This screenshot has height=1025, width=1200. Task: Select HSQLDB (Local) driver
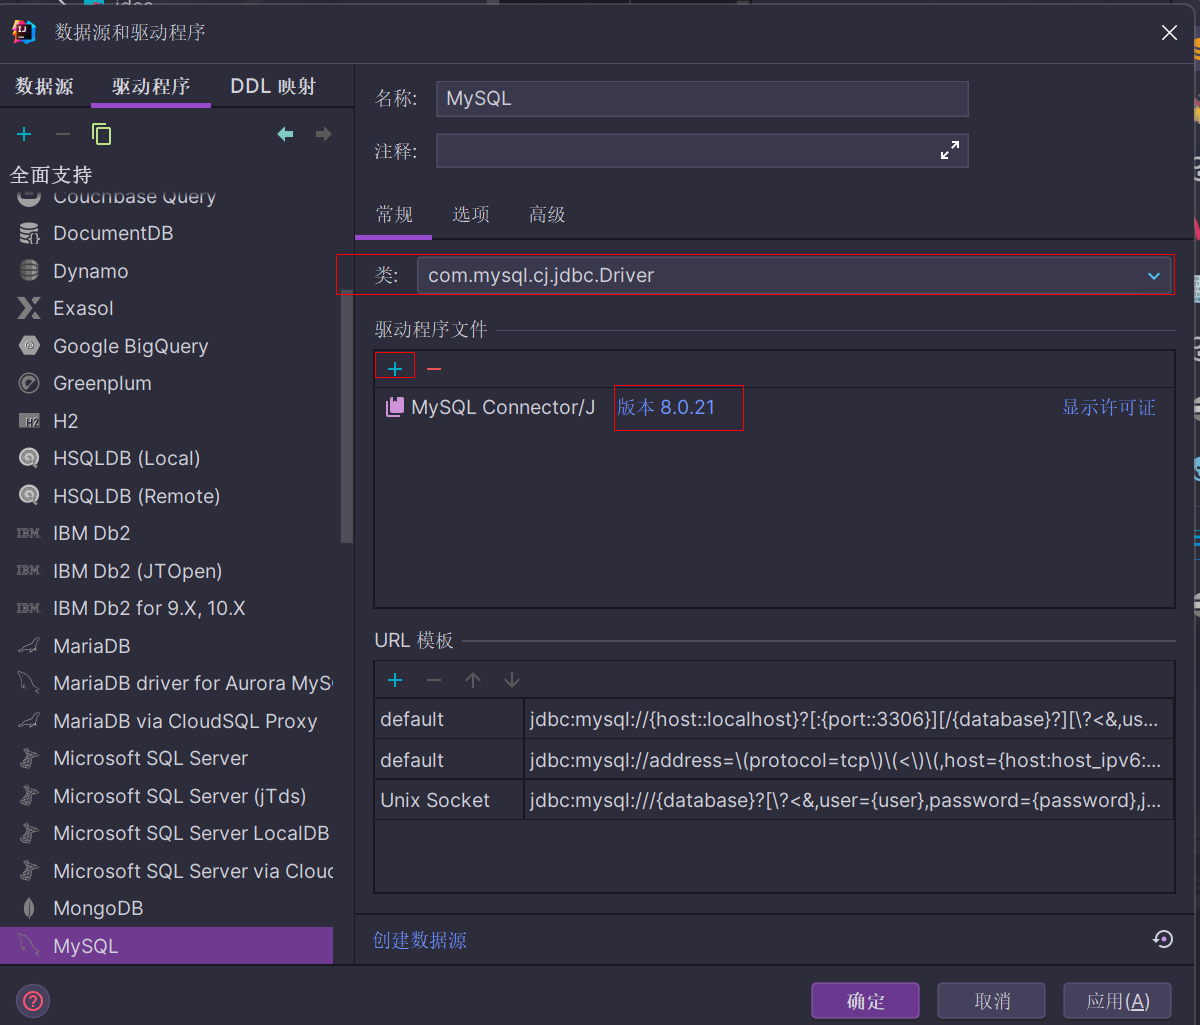coord(166,458)
